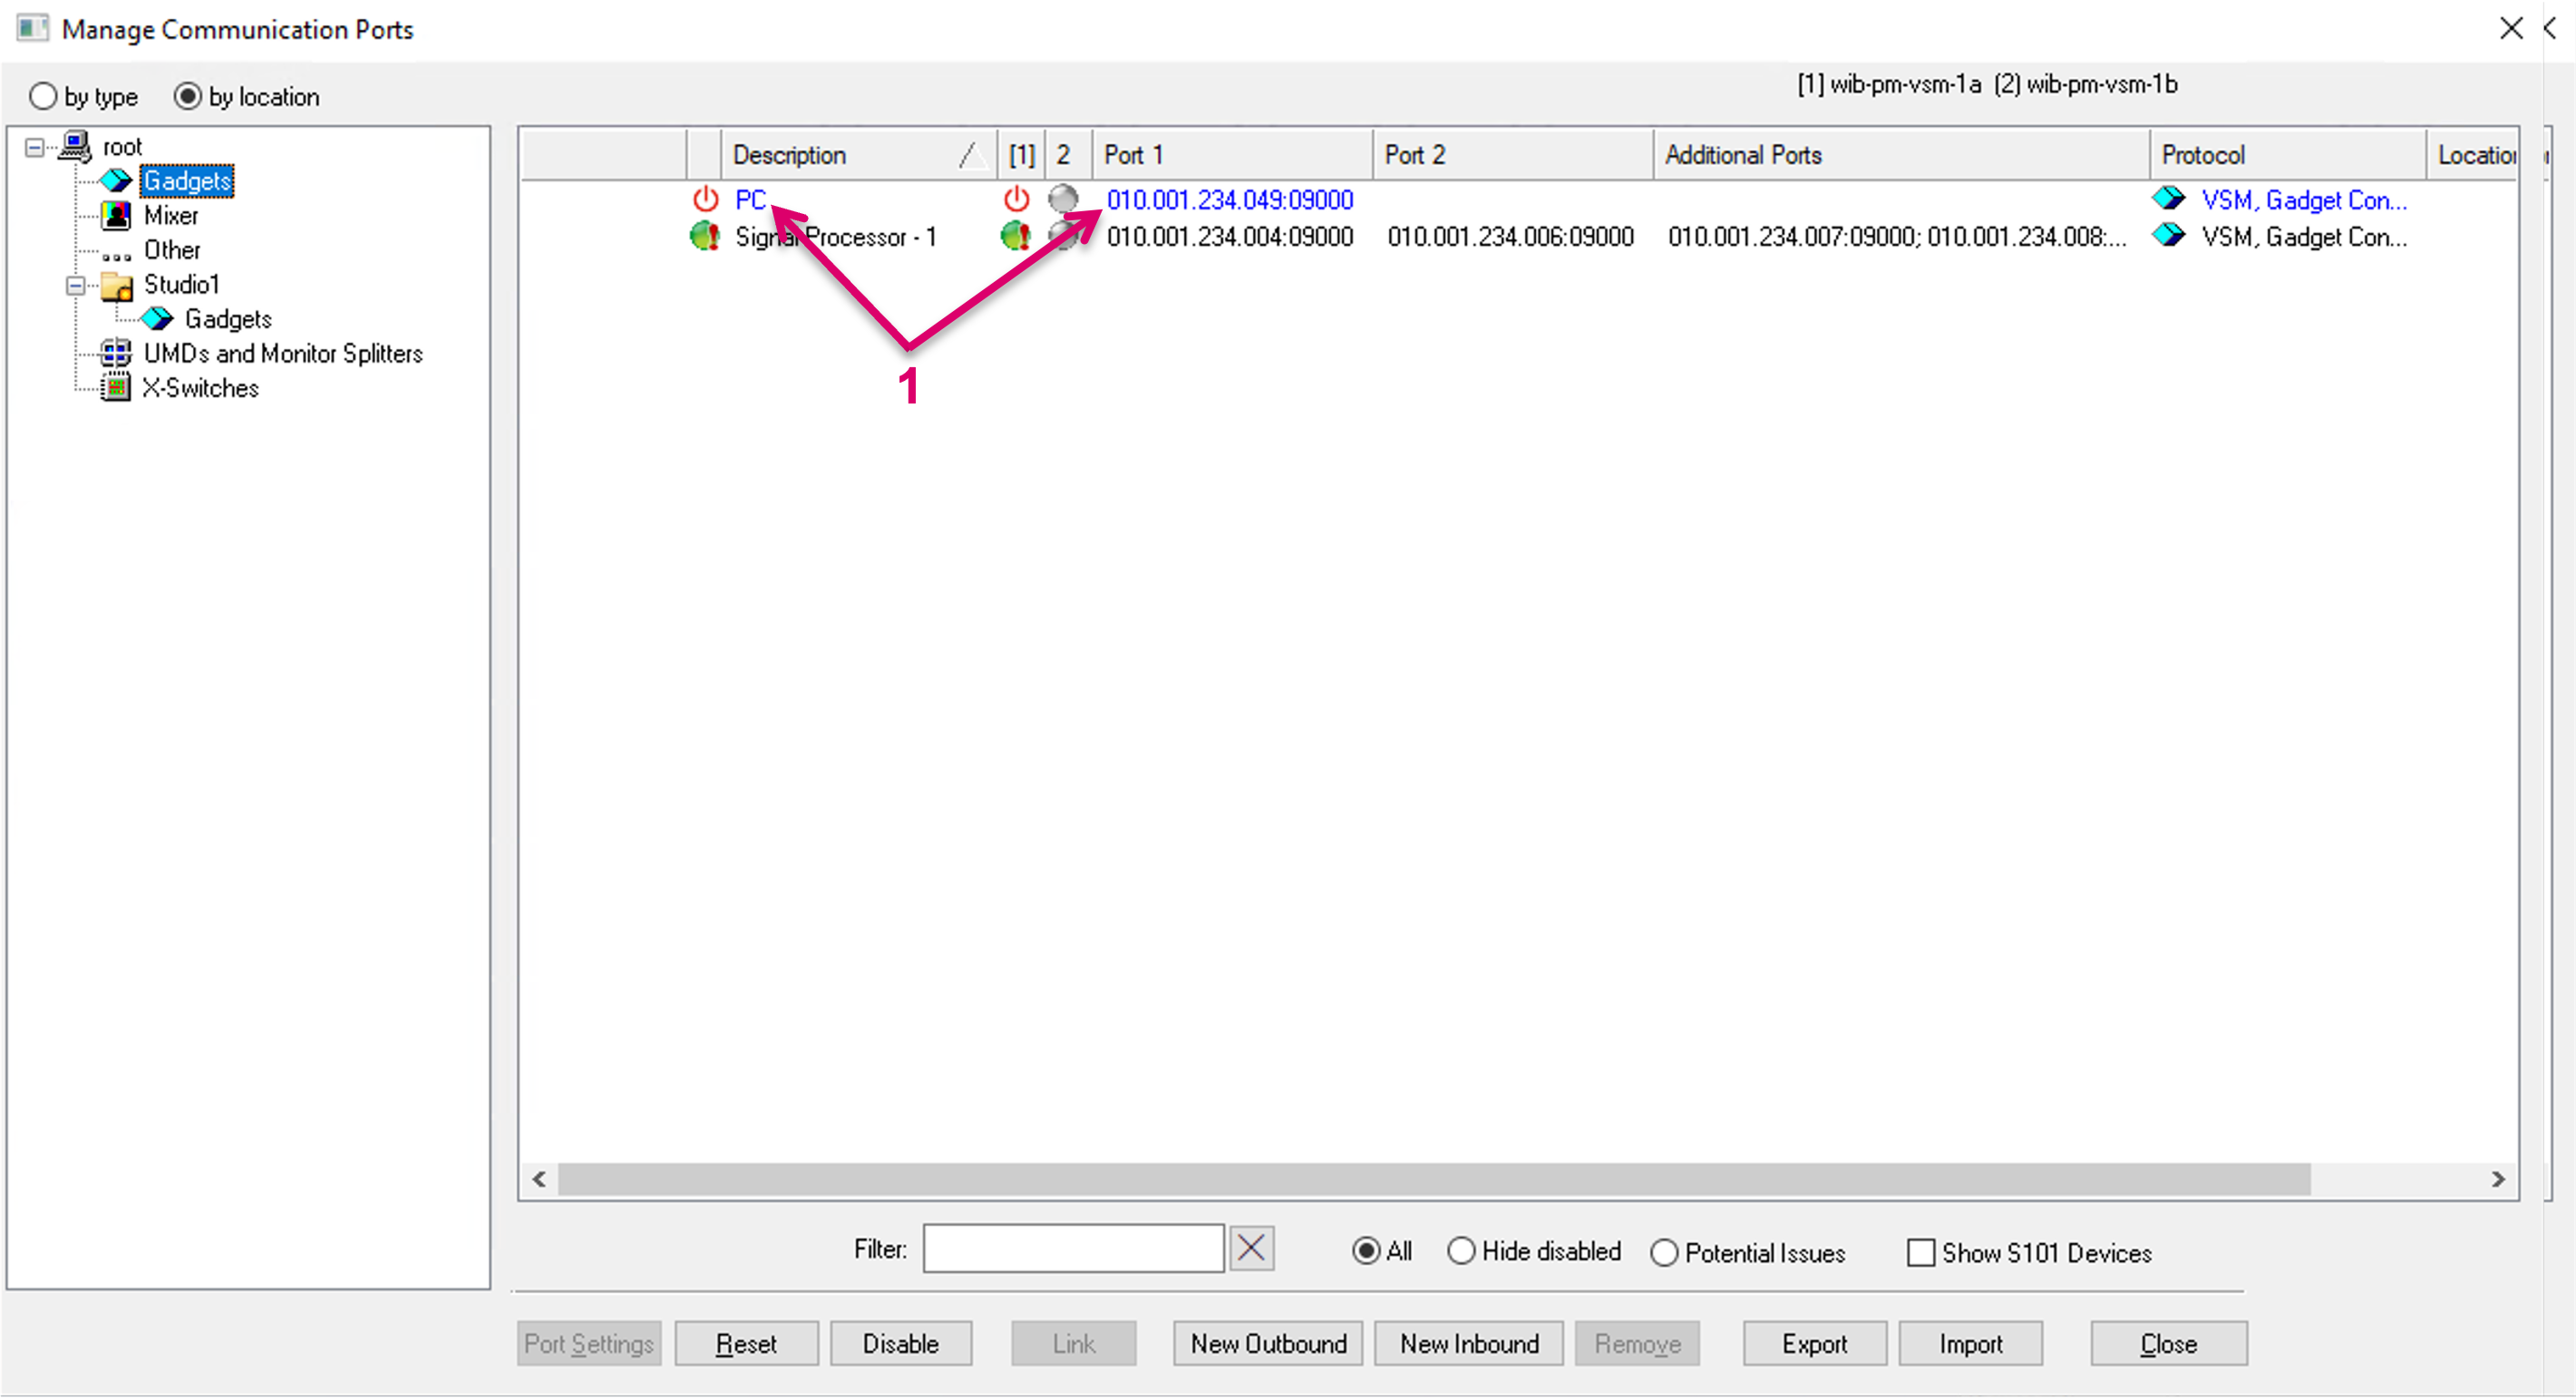The image size is (2576, 1400).
Task: Click the New Outbound button
Action: click(1268, 1343)
